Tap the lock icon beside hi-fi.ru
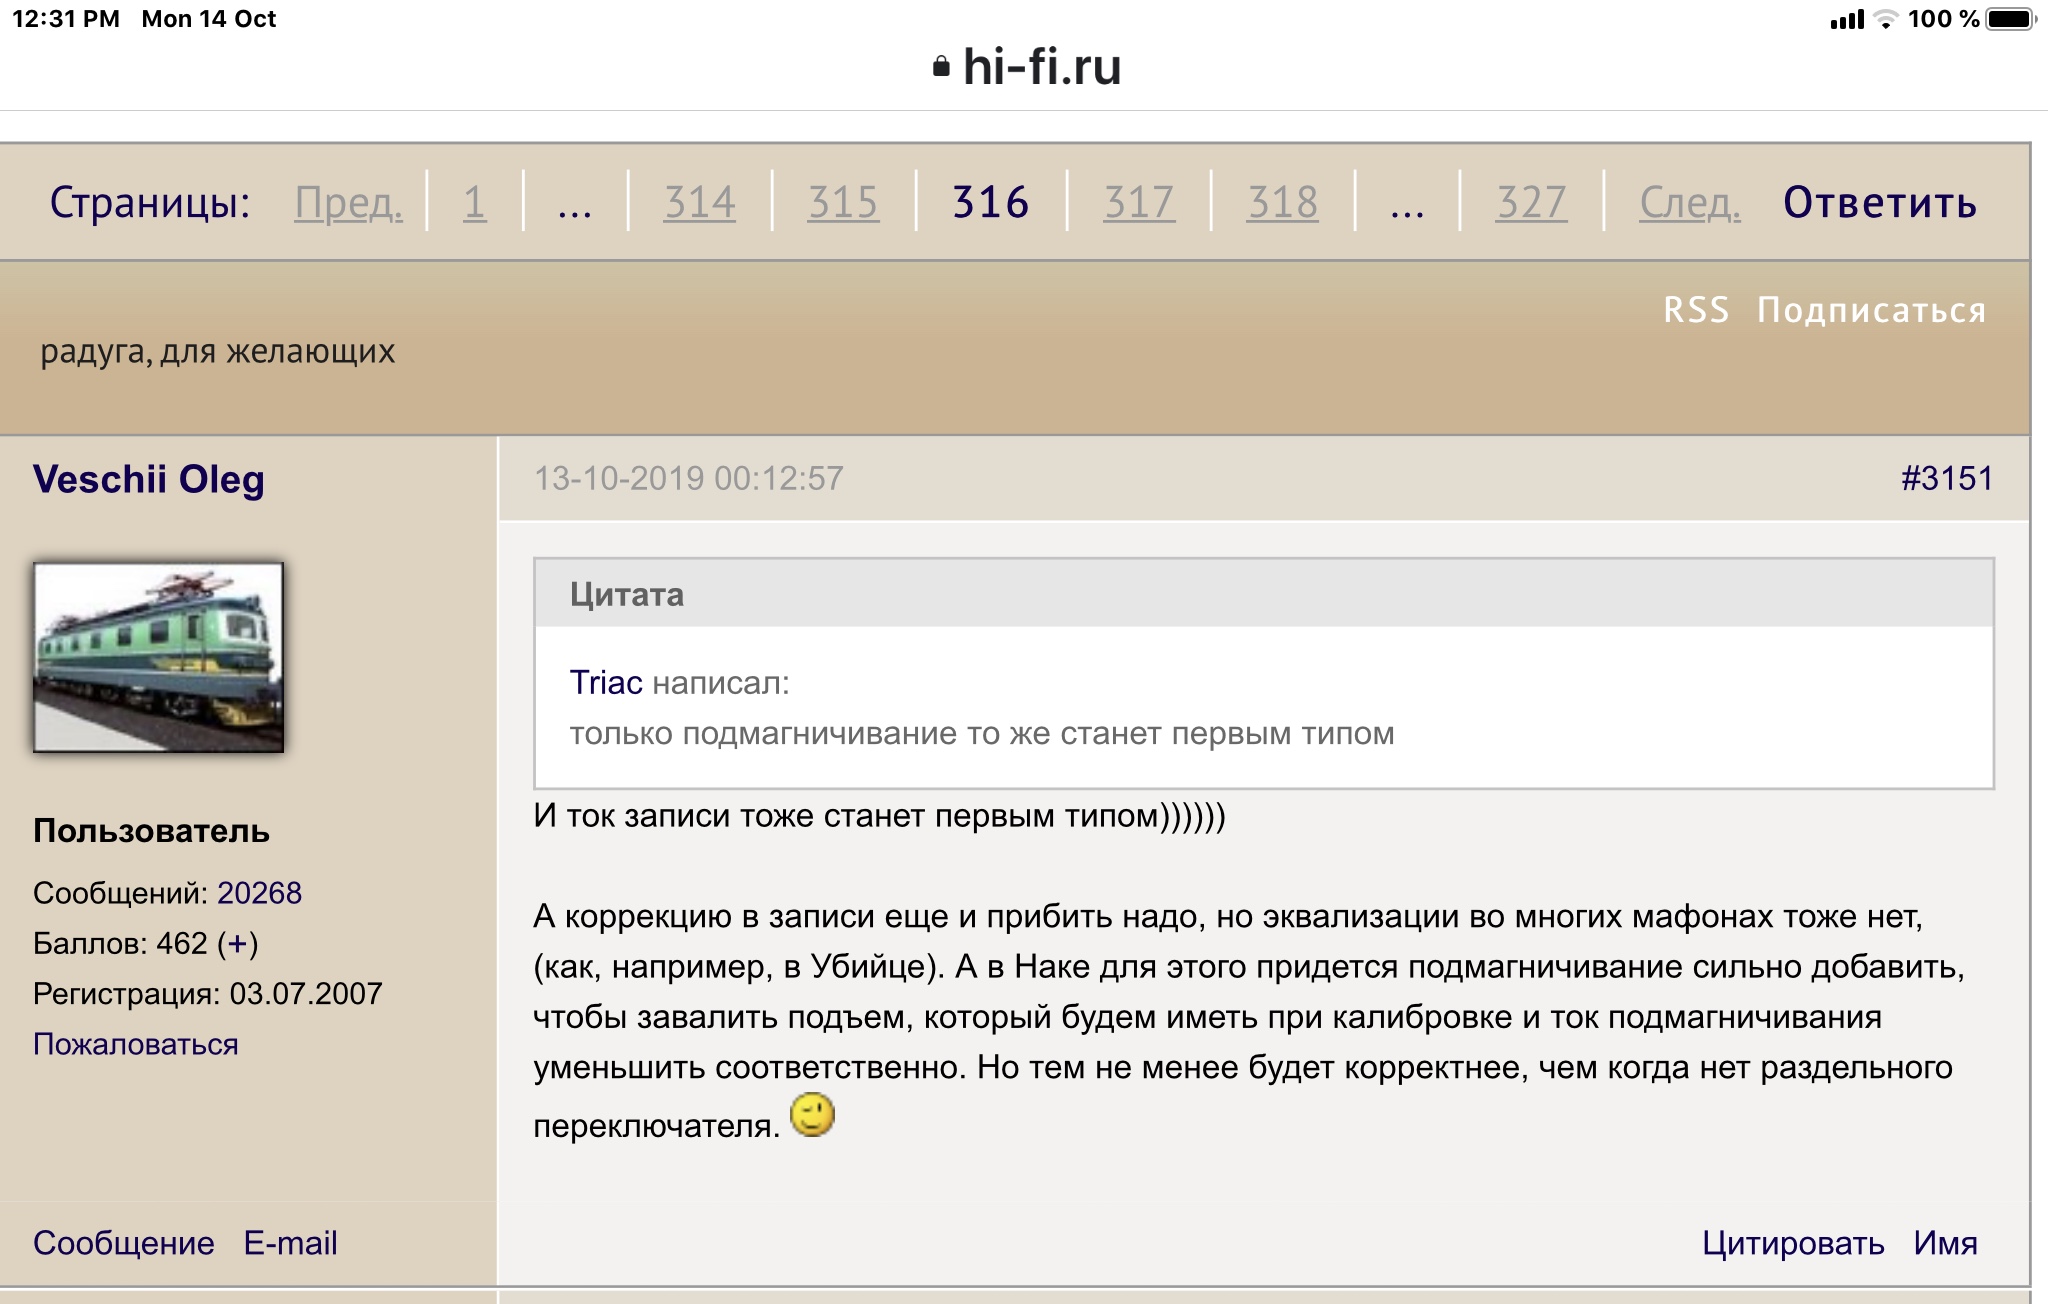This screenshot has height=1304, width=2048. pyautogui.click(x=940, y=67)
